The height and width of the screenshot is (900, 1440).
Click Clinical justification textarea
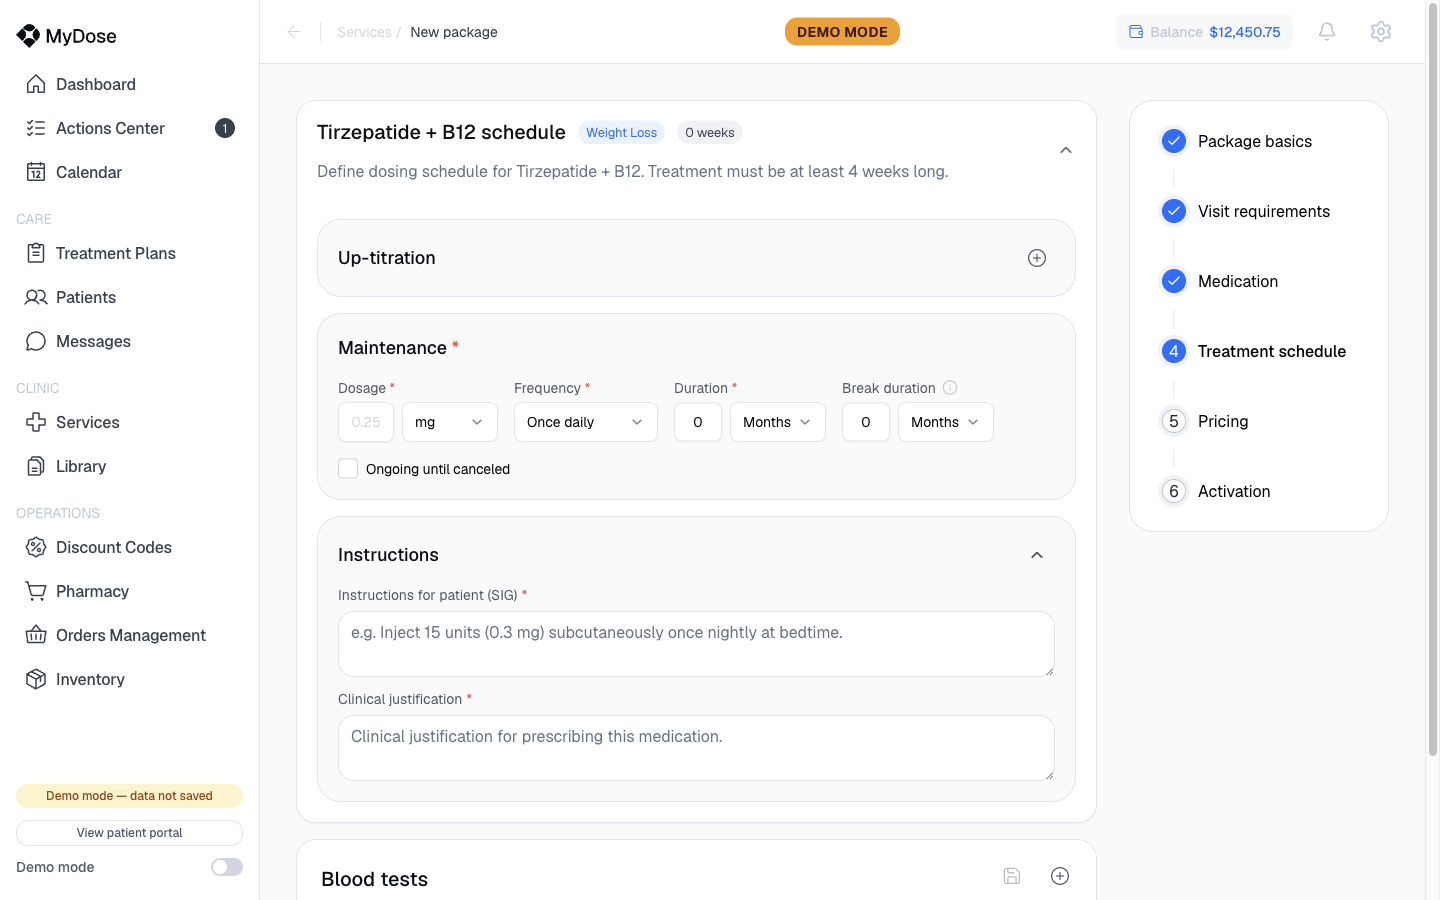696,748
